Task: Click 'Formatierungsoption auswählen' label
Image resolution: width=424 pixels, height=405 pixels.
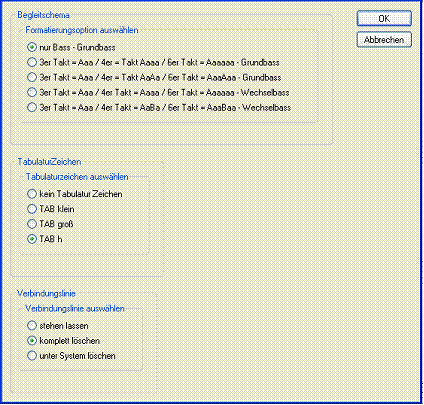Action: click(x=82, y=30)
